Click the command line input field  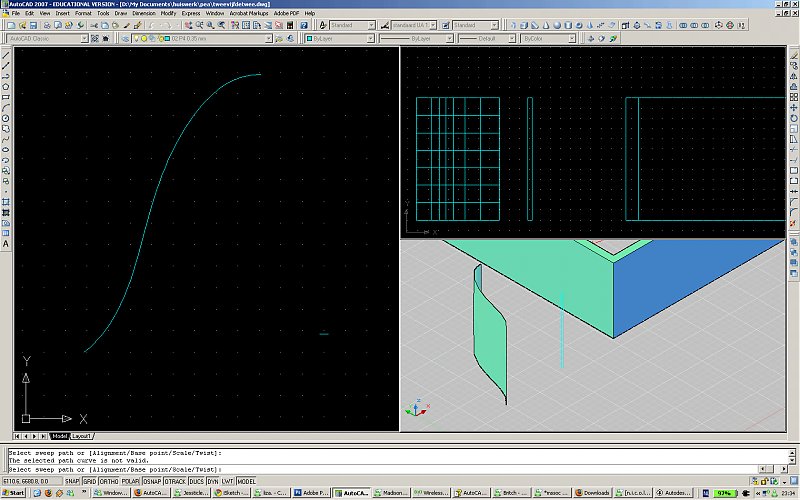[x=383, y=469]
